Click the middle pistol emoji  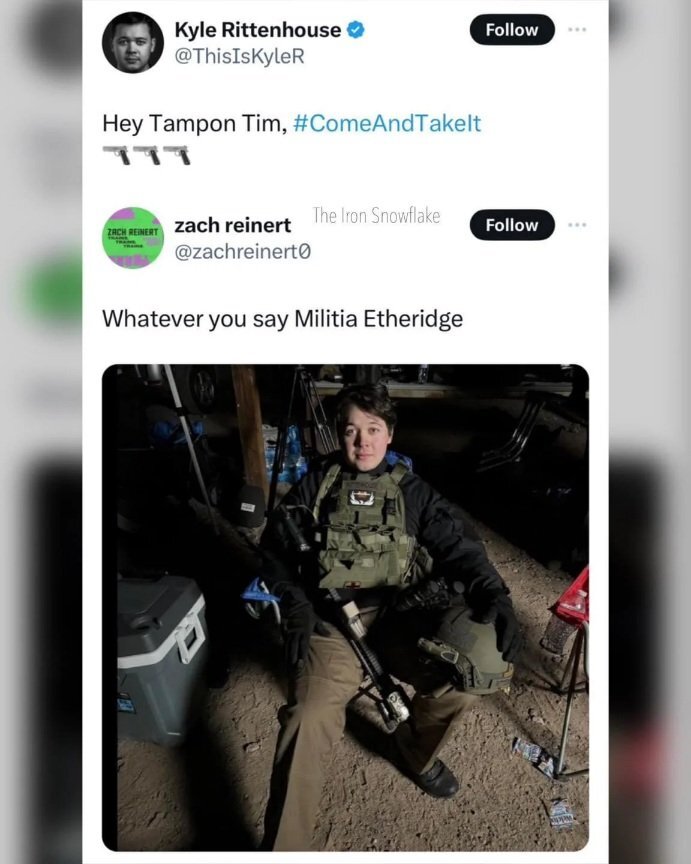click(147, 155)
